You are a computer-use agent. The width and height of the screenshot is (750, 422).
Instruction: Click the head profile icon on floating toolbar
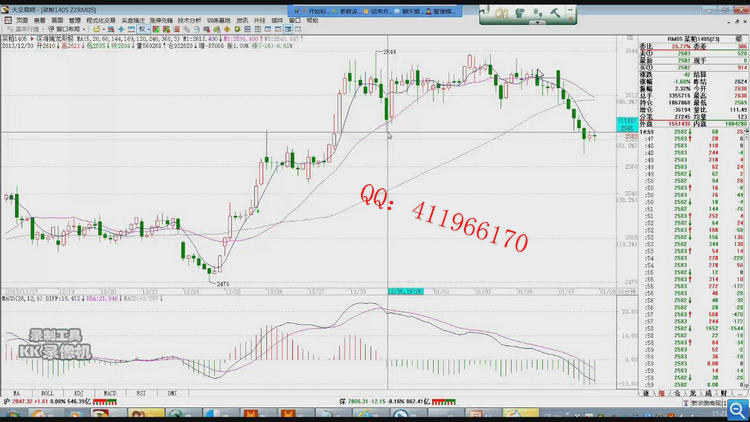coord(519,13)
